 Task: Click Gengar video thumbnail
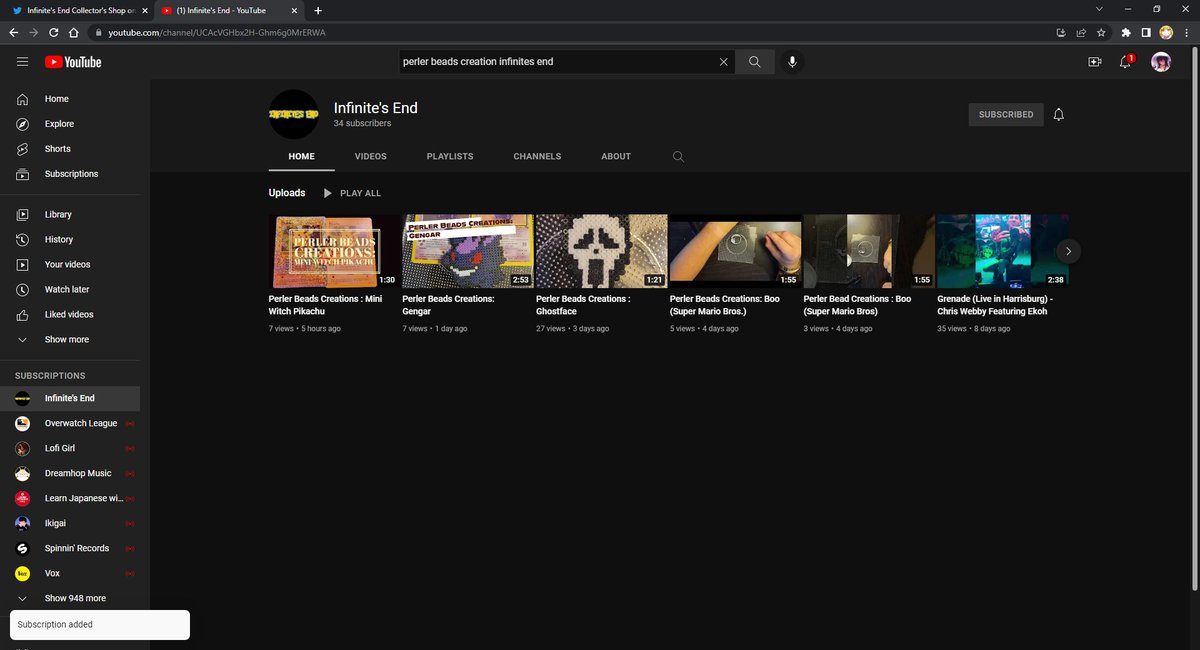tap(467, 251)
